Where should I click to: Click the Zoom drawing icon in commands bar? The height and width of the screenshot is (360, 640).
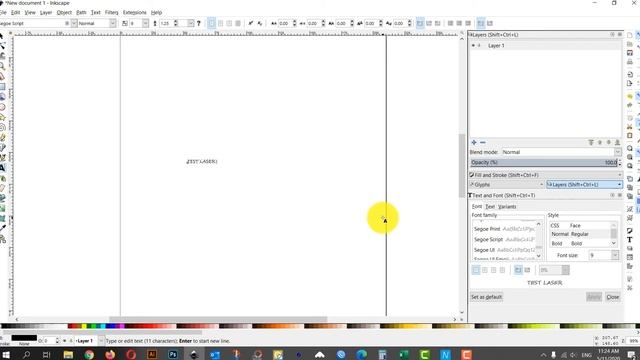point(630,157)
